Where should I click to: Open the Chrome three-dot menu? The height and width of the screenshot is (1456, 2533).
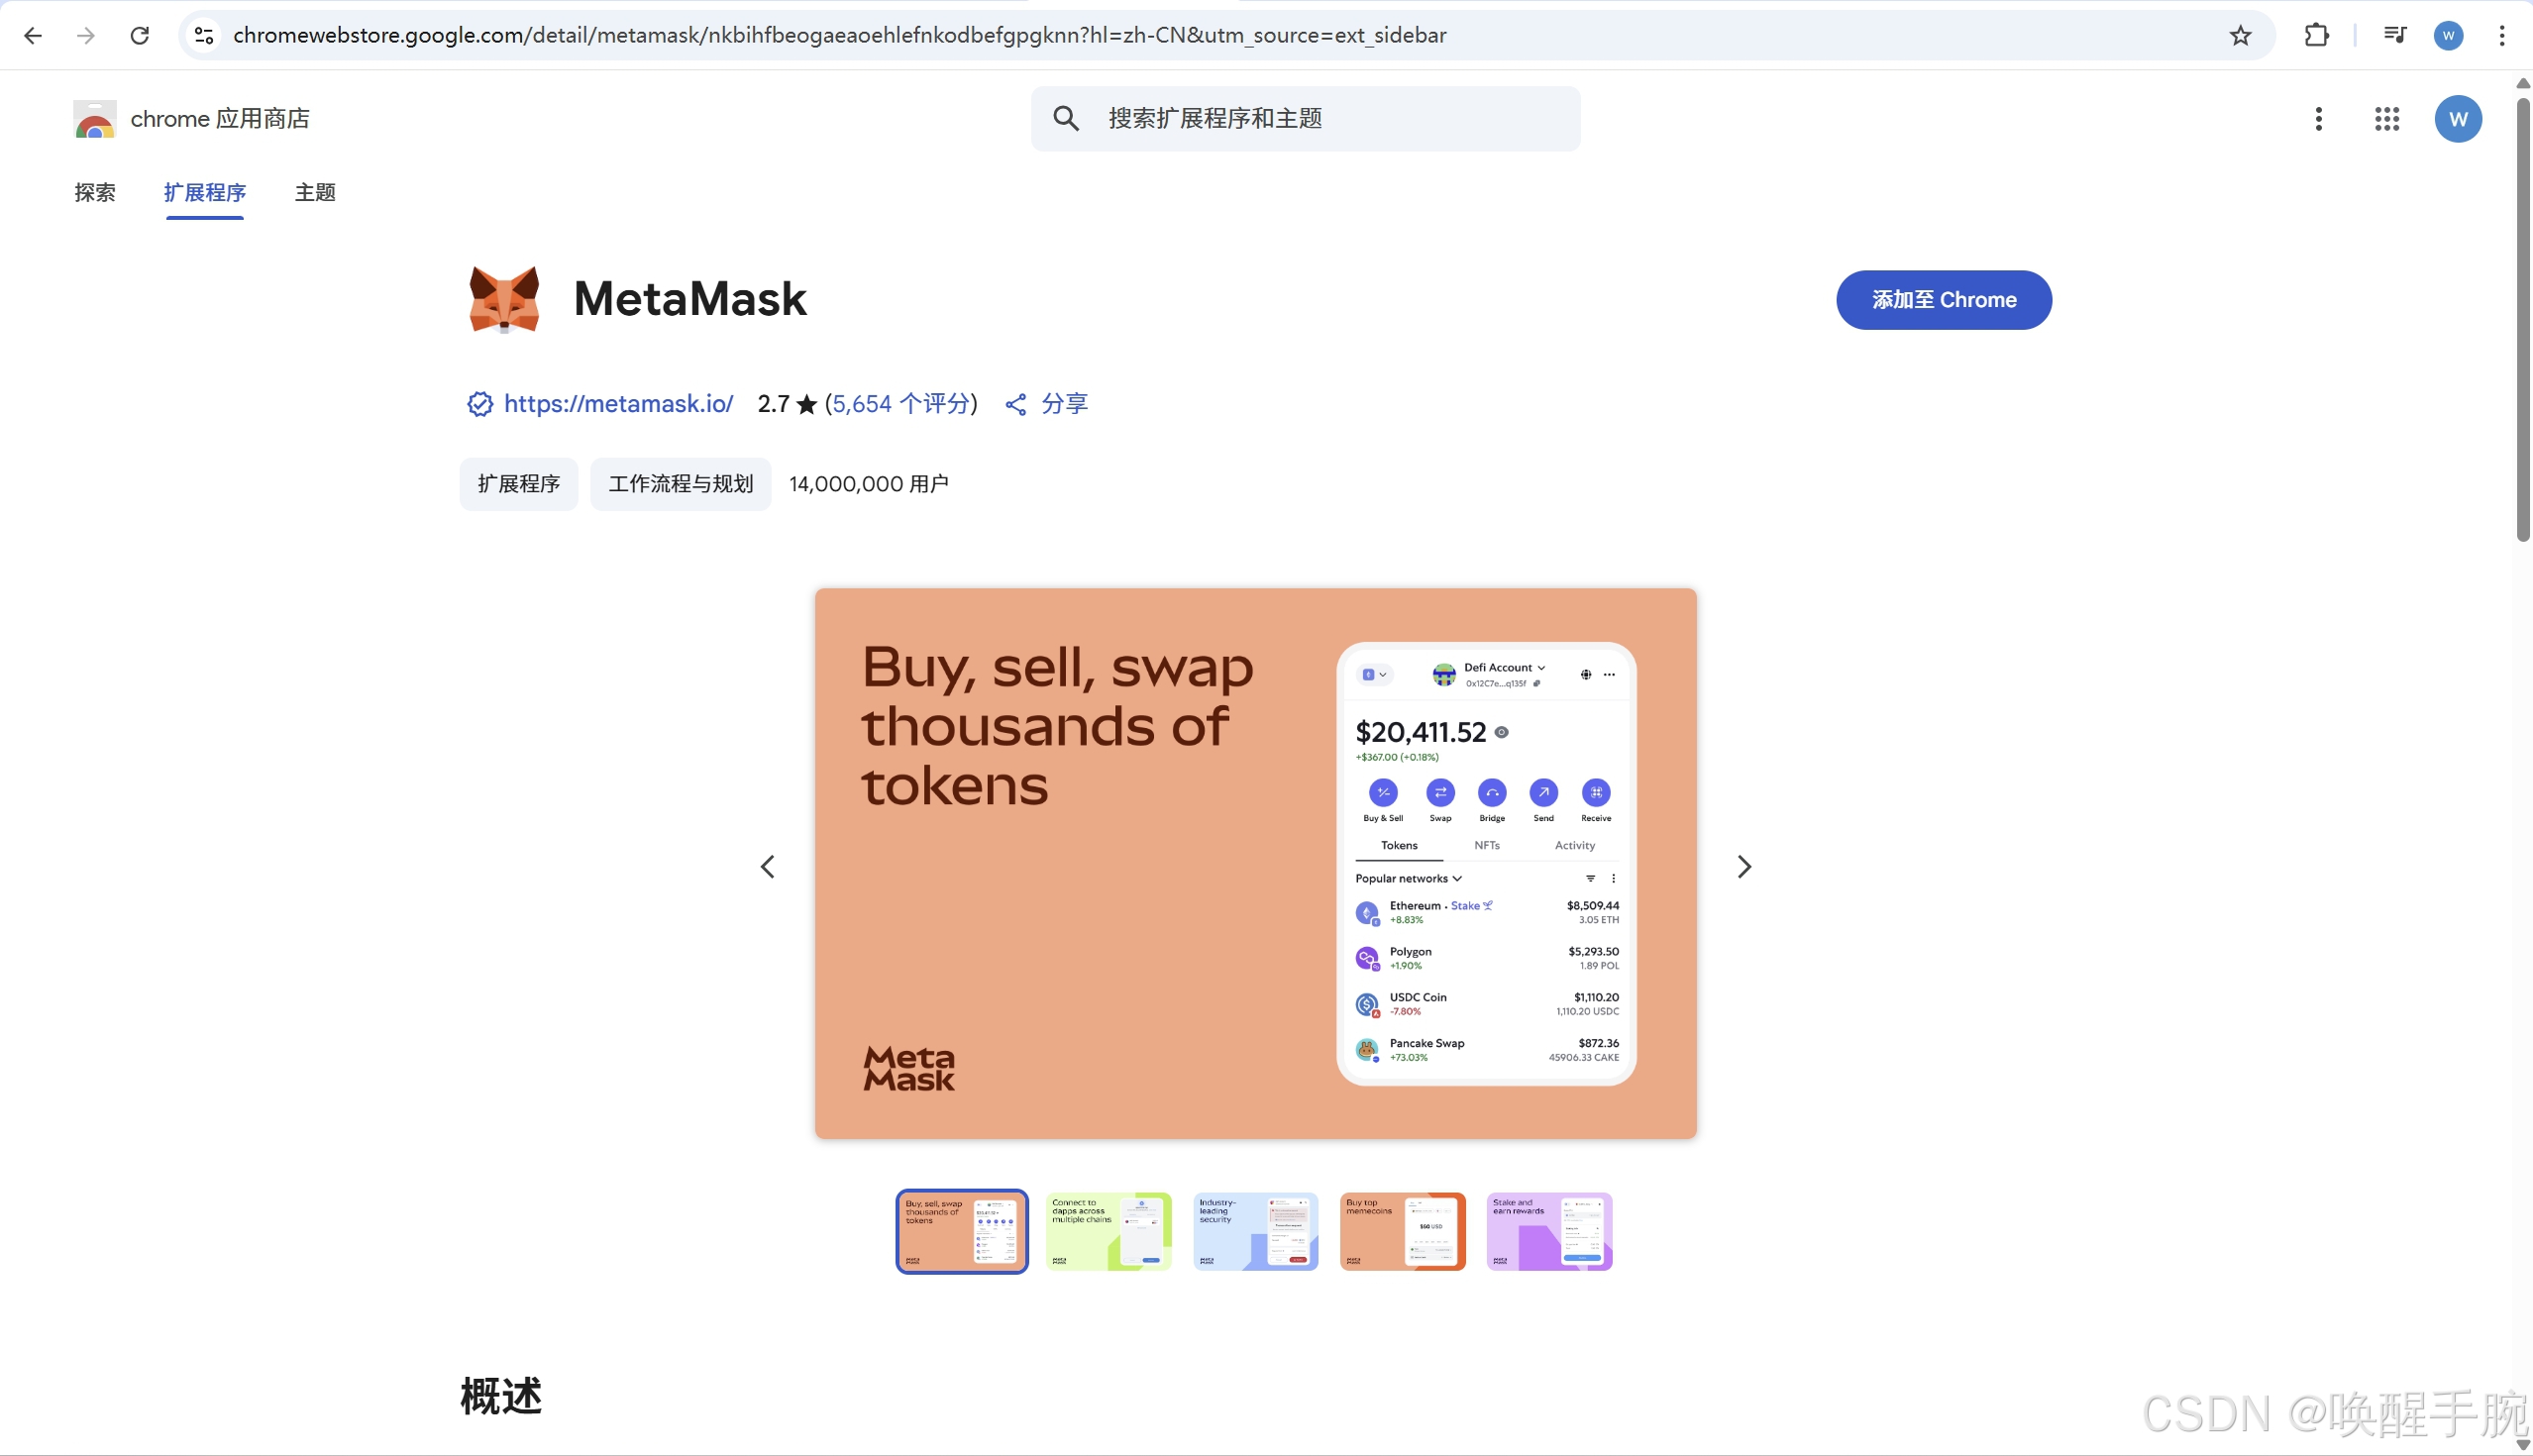click(x=2502, y=35)
